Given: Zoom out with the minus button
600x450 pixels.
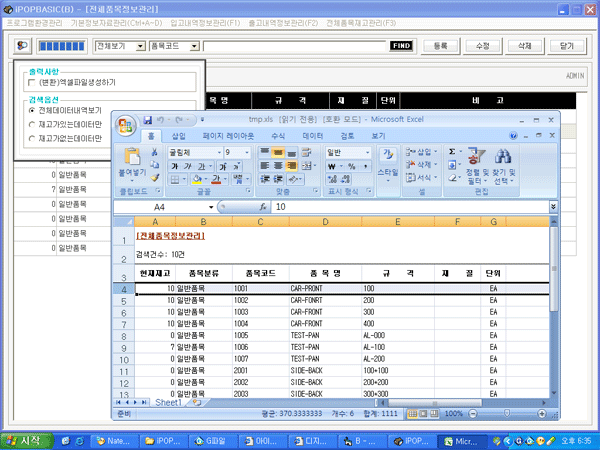Looking at the screenshot, I should coord(473,414).
